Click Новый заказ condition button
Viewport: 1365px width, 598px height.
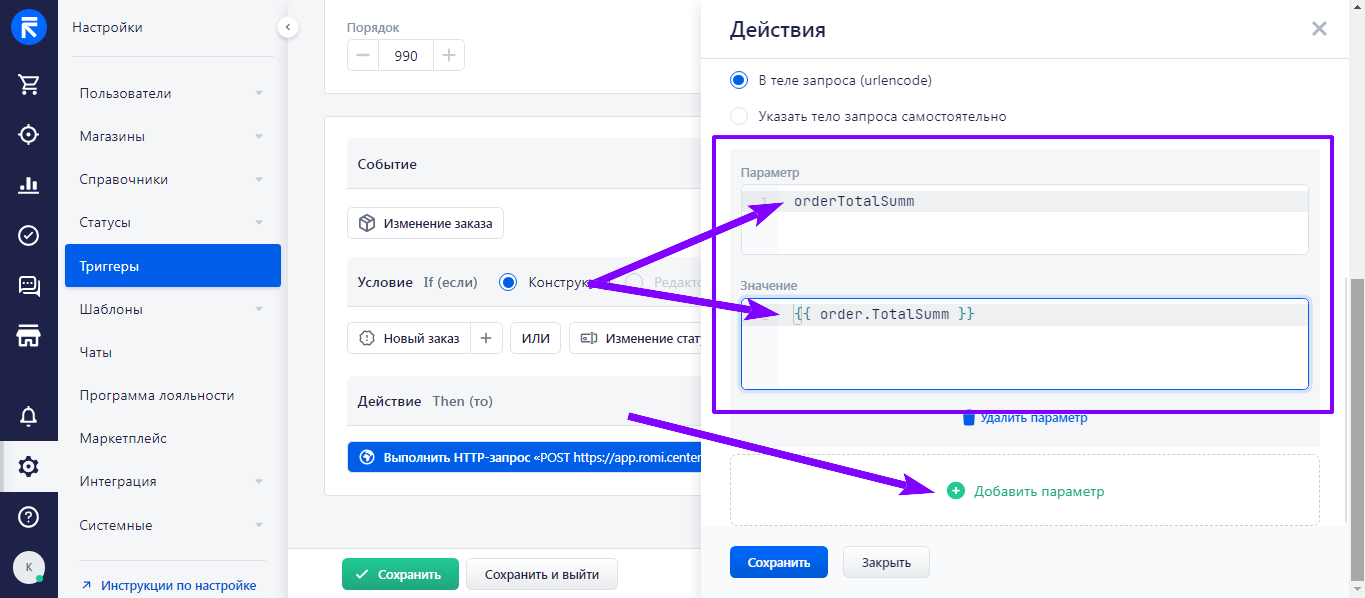(x=410, y=338)
